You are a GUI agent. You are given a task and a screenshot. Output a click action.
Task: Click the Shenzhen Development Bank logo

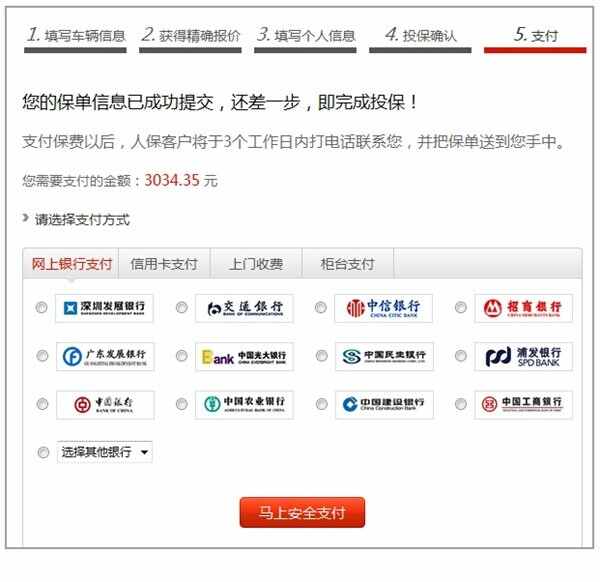click(x=104, y=308)
